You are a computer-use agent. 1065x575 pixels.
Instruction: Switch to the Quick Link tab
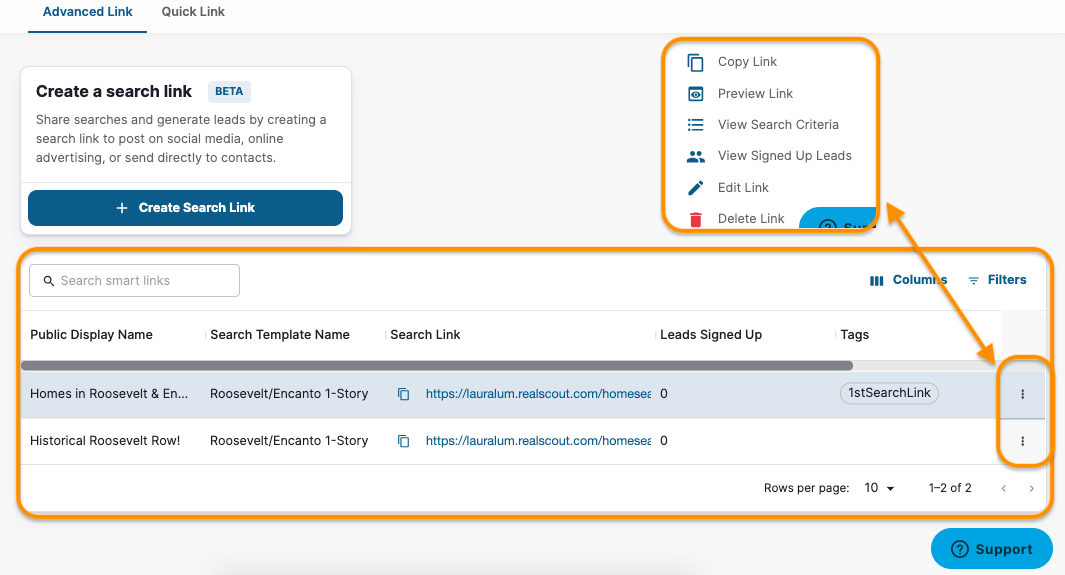(x=193, y=12)
